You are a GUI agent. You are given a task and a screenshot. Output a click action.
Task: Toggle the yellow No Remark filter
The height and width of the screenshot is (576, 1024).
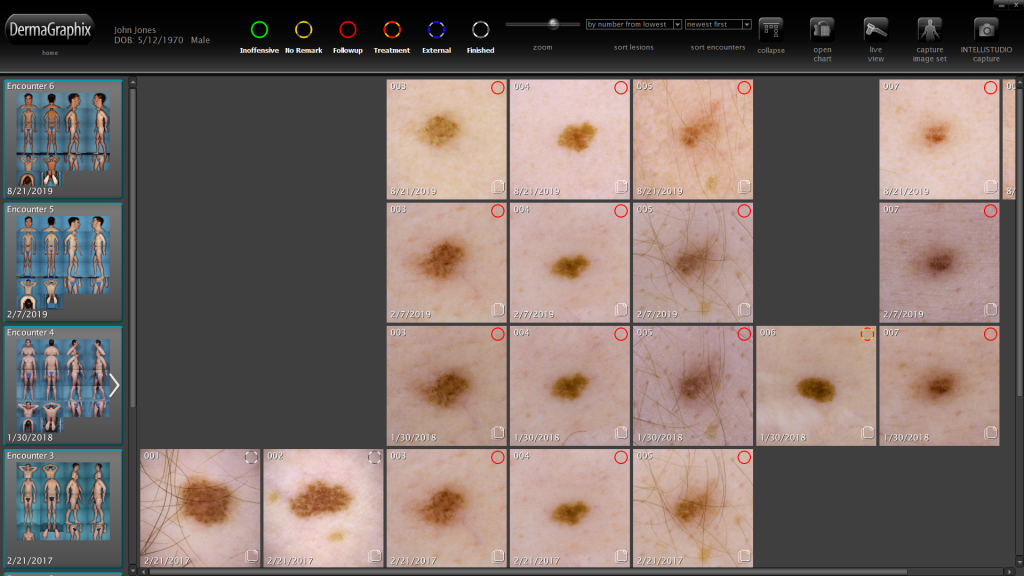point(303,30)
